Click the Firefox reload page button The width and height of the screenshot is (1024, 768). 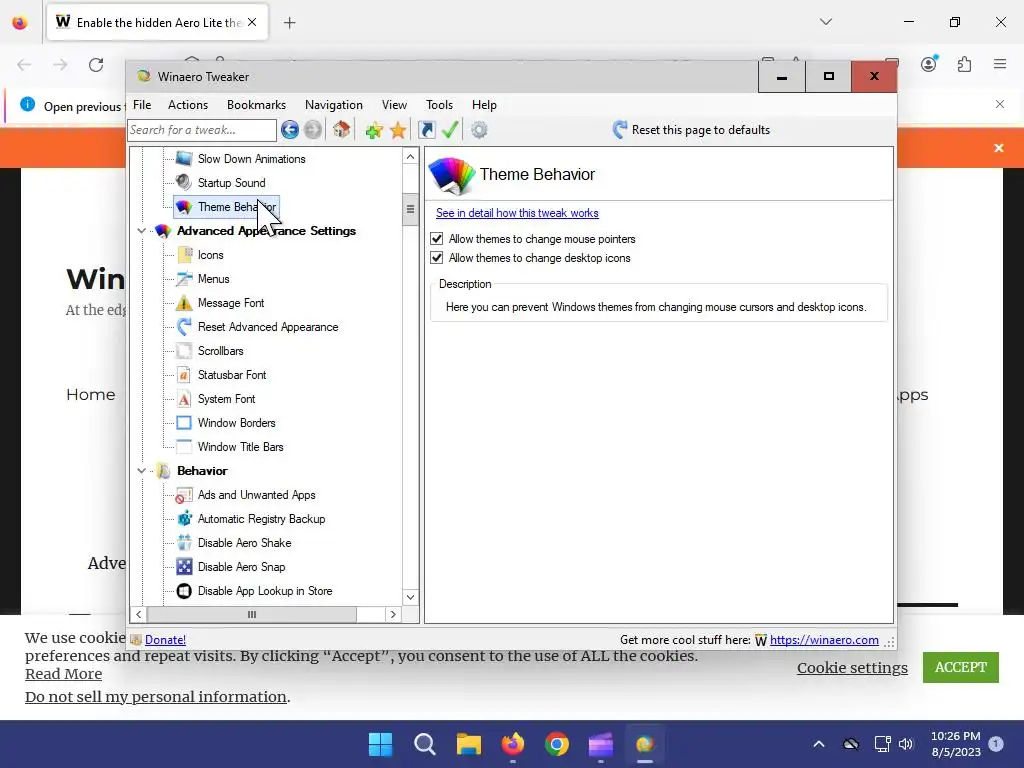pyautogui.click(x=96, y=65)
